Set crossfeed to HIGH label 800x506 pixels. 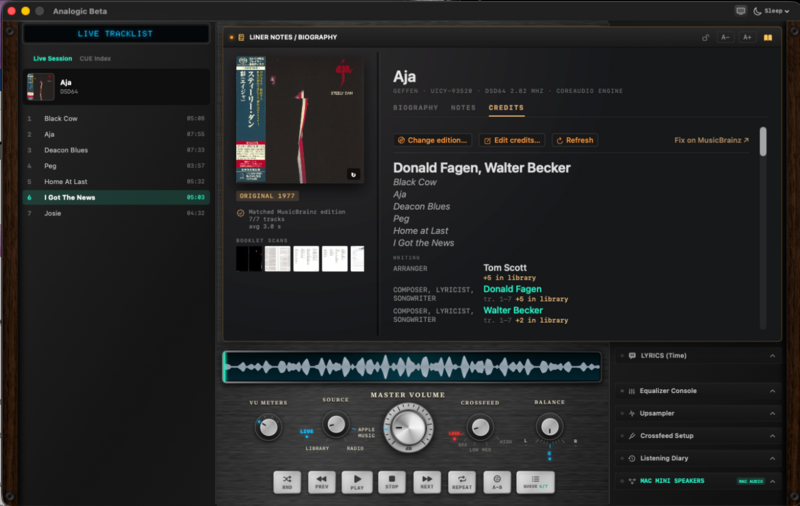tap(506, 442)
